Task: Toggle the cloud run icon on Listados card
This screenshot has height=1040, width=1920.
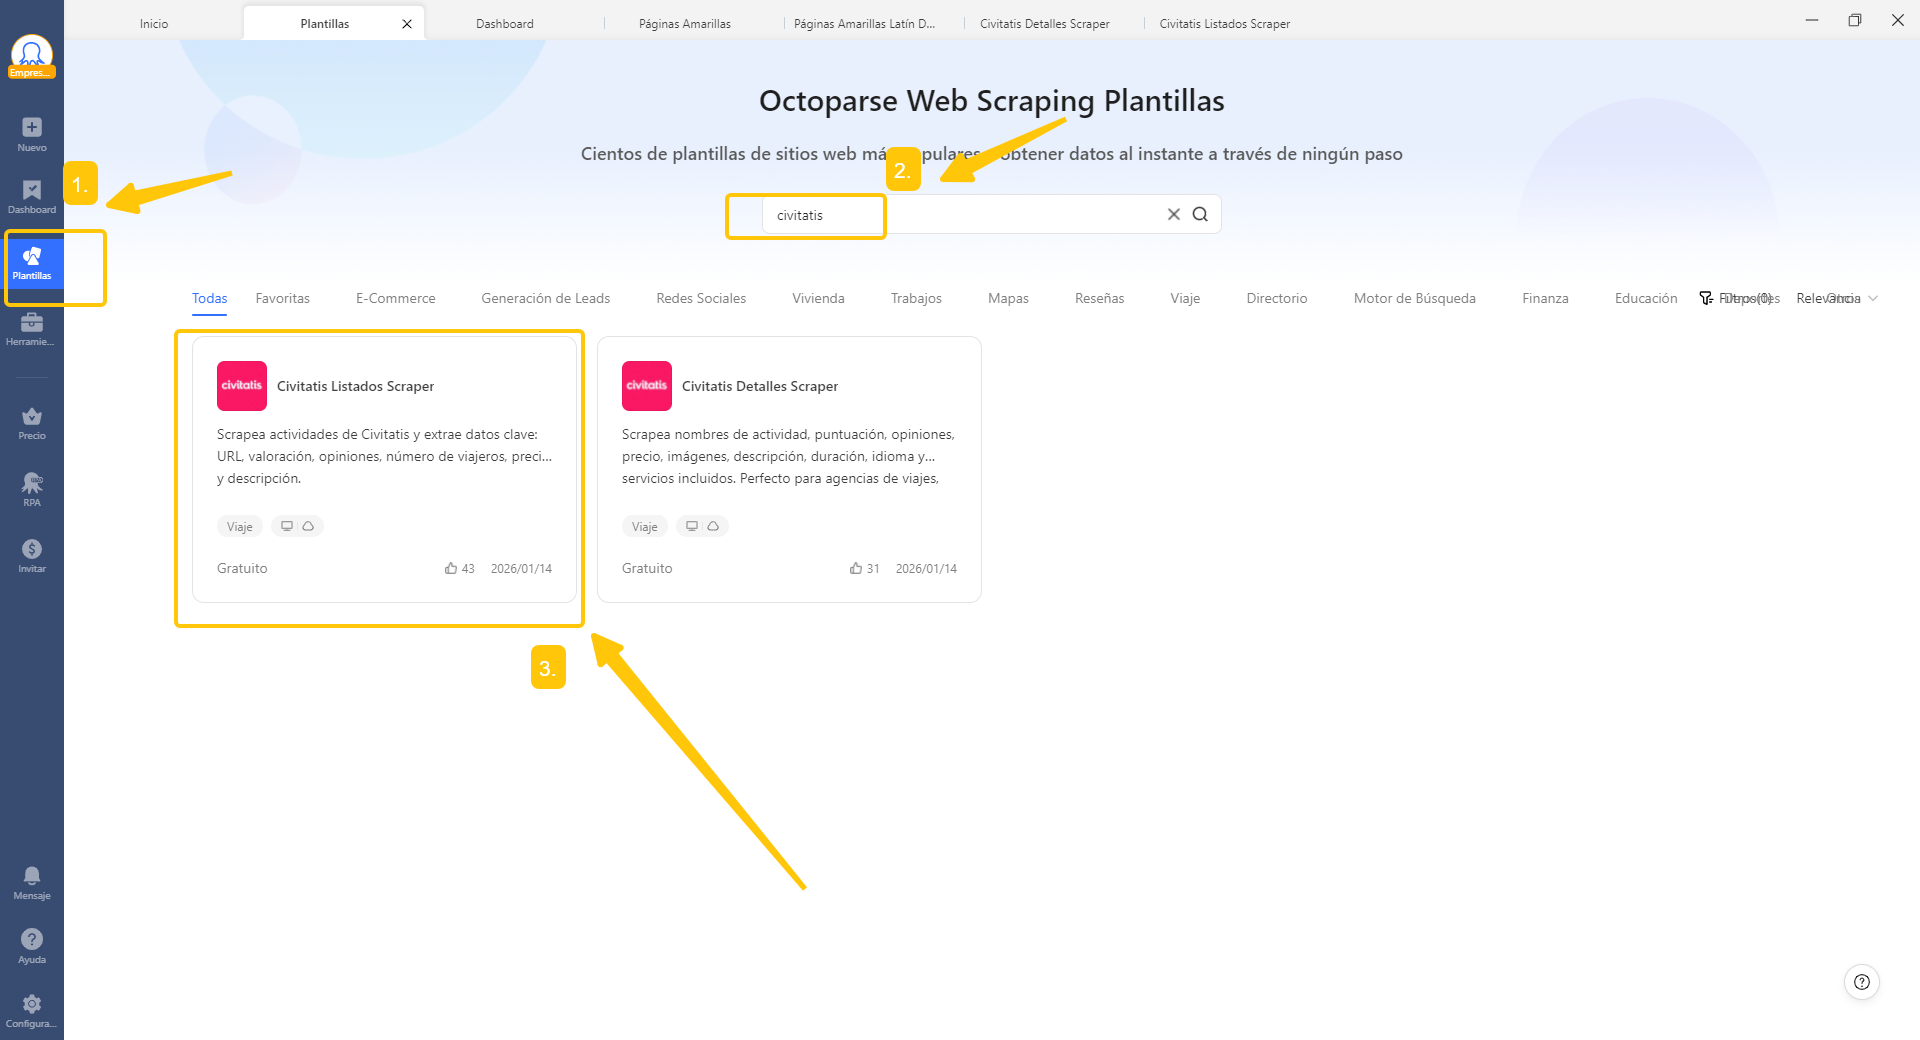Action: pos(308,525)
